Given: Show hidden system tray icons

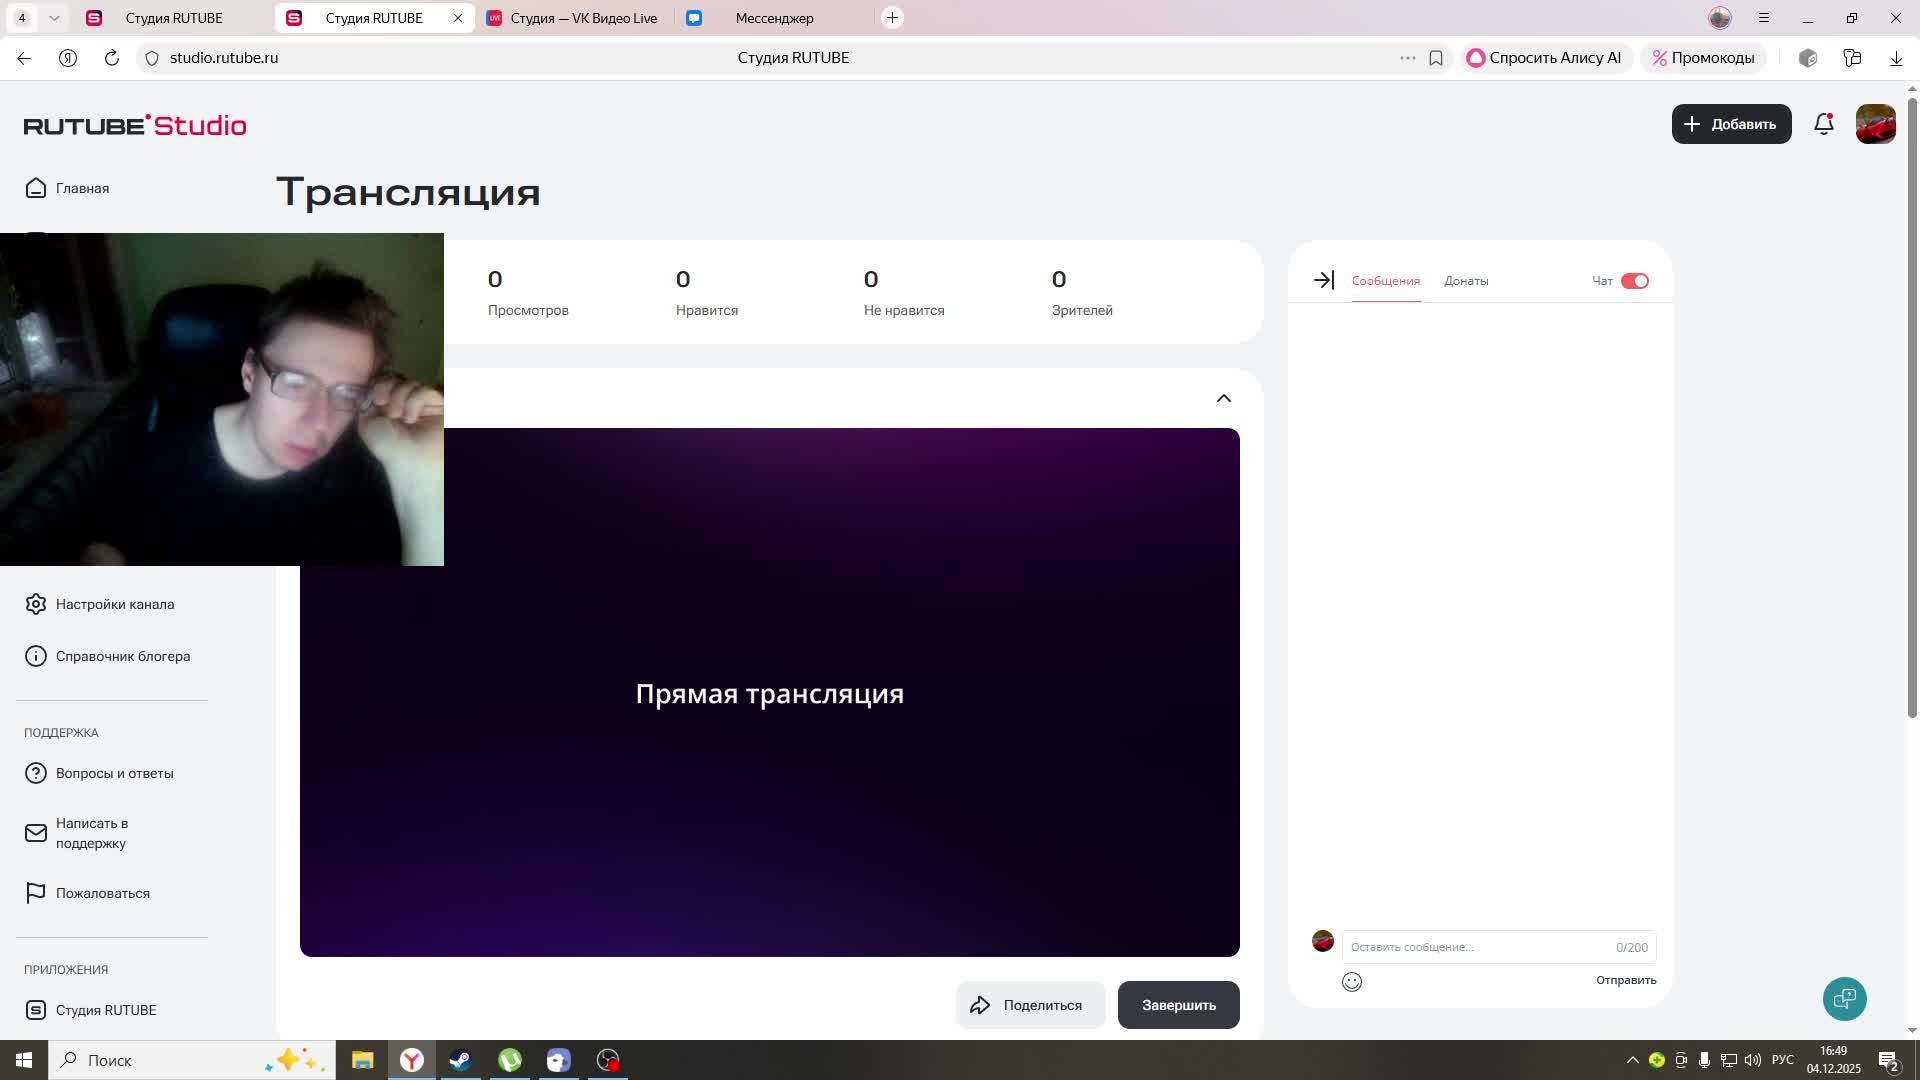Looking at the screenshot, I should [1632, 1060].
